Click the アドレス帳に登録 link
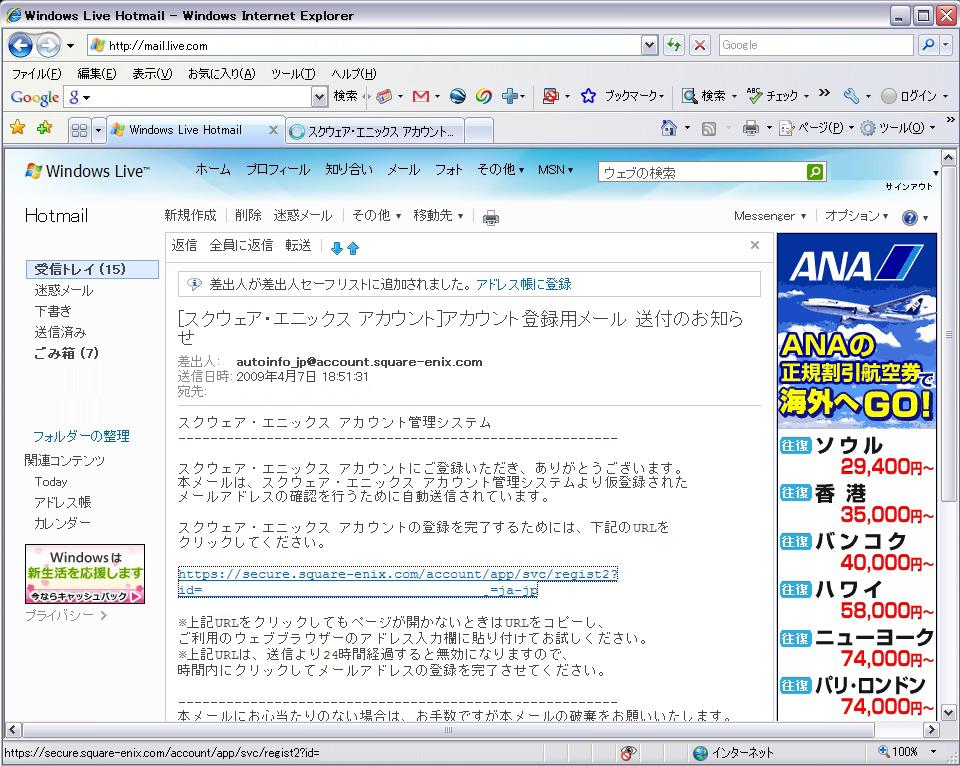 523,284
